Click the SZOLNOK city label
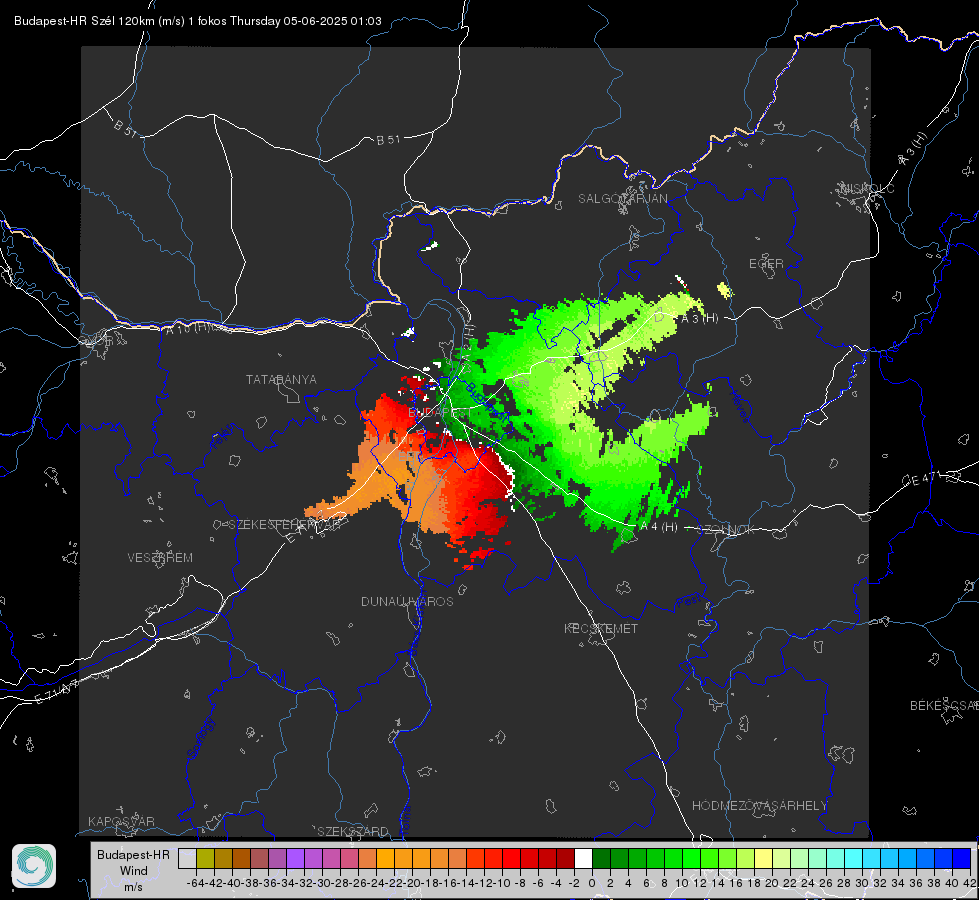 pos(726,530)
